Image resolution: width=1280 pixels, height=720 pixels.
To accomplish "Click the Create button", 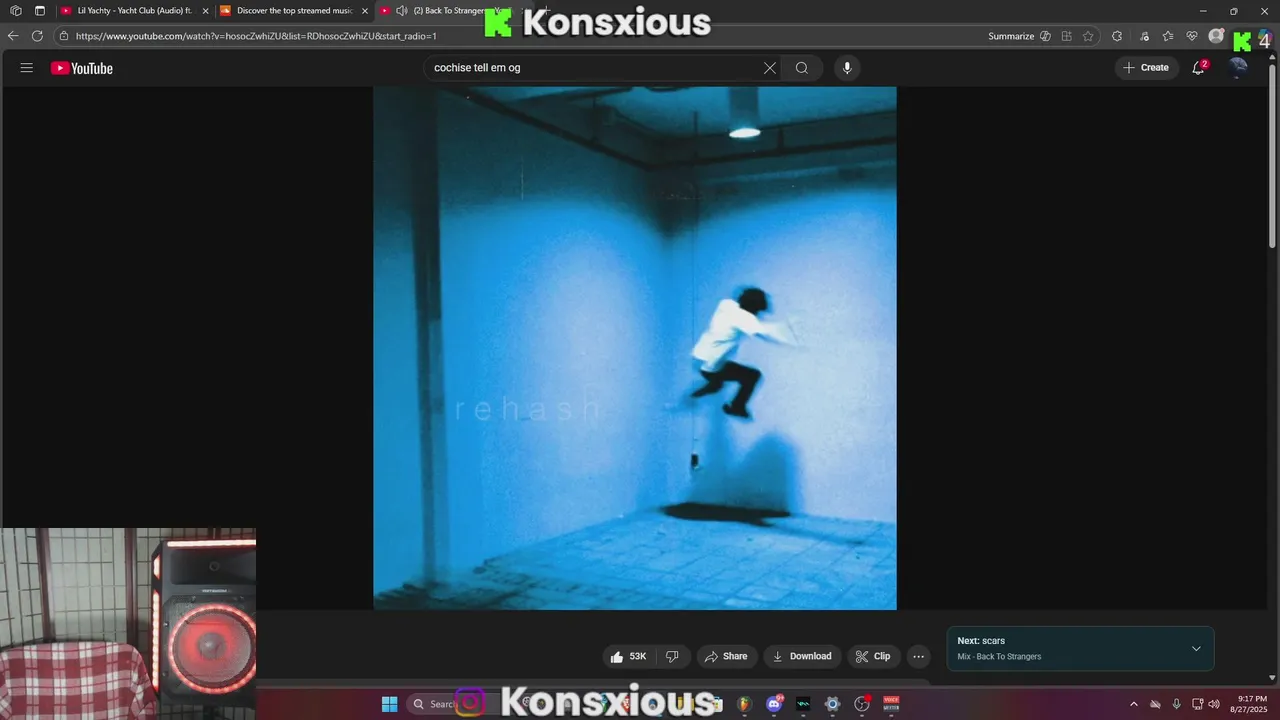I will tap(1146, 68).
